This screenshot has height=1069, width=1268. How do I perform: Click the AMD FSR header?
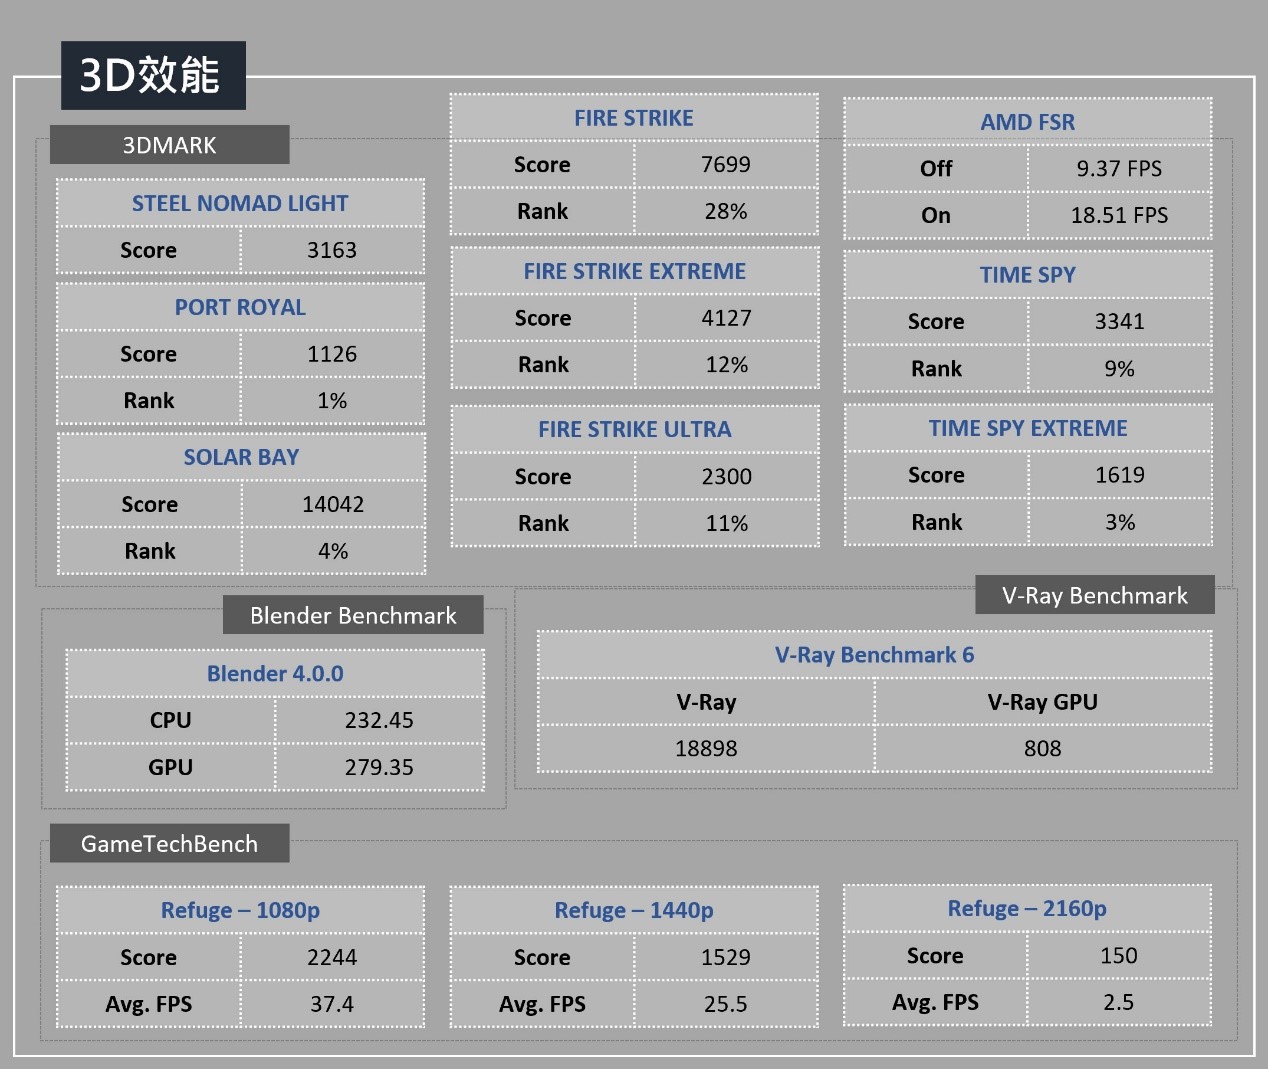pos(1028,122)
